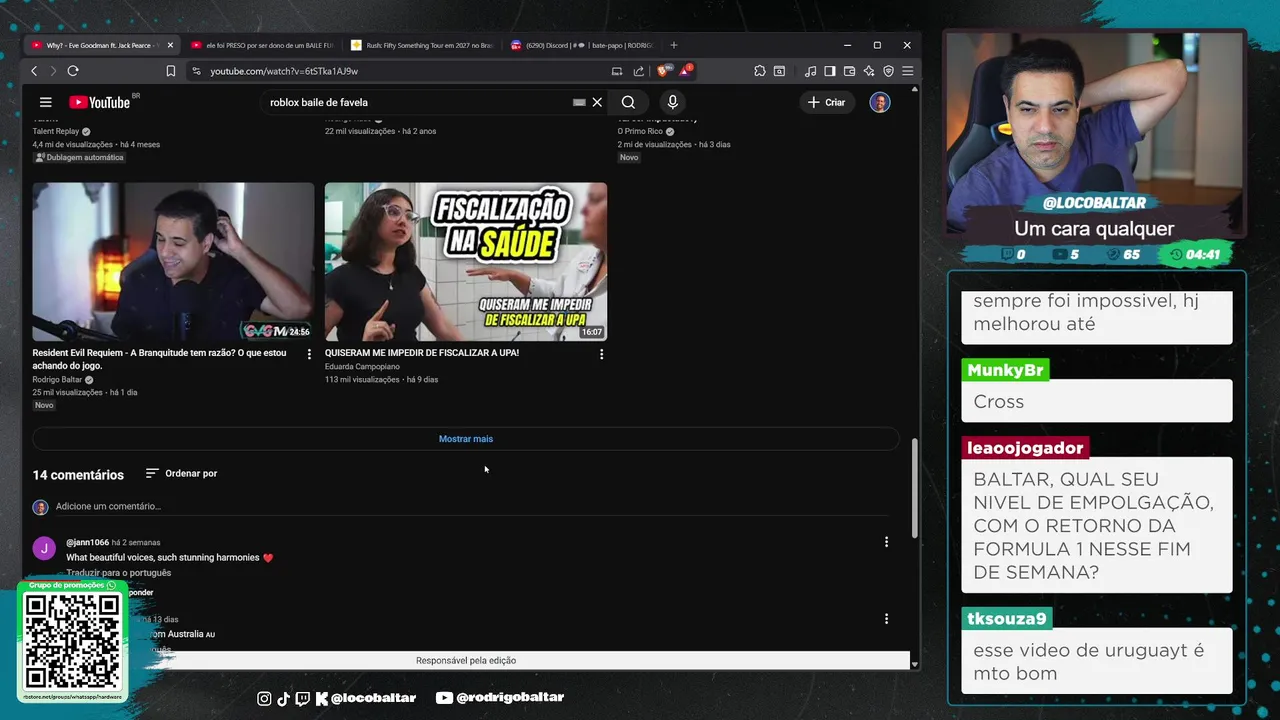Click the @jann1066 avatar circle
1280x720 pixels.
click(44, 548)
